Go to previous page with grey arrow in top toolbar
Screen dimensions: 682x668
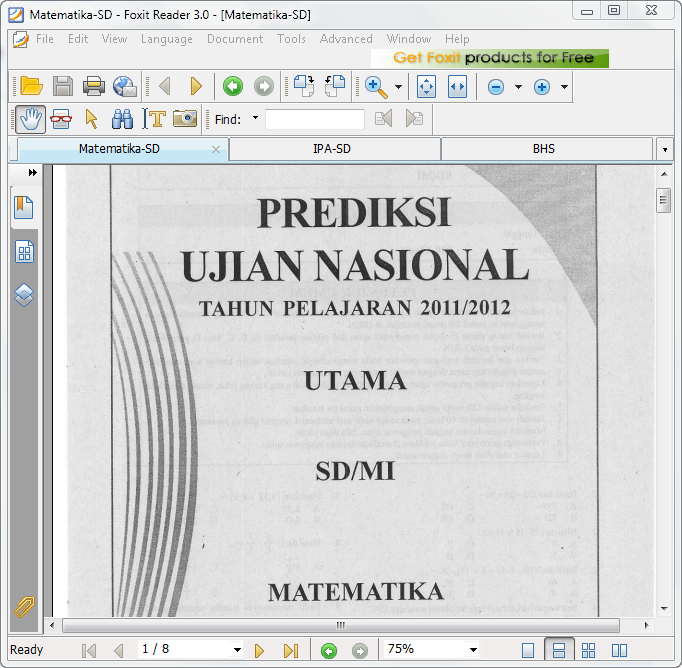pos(165,86)
